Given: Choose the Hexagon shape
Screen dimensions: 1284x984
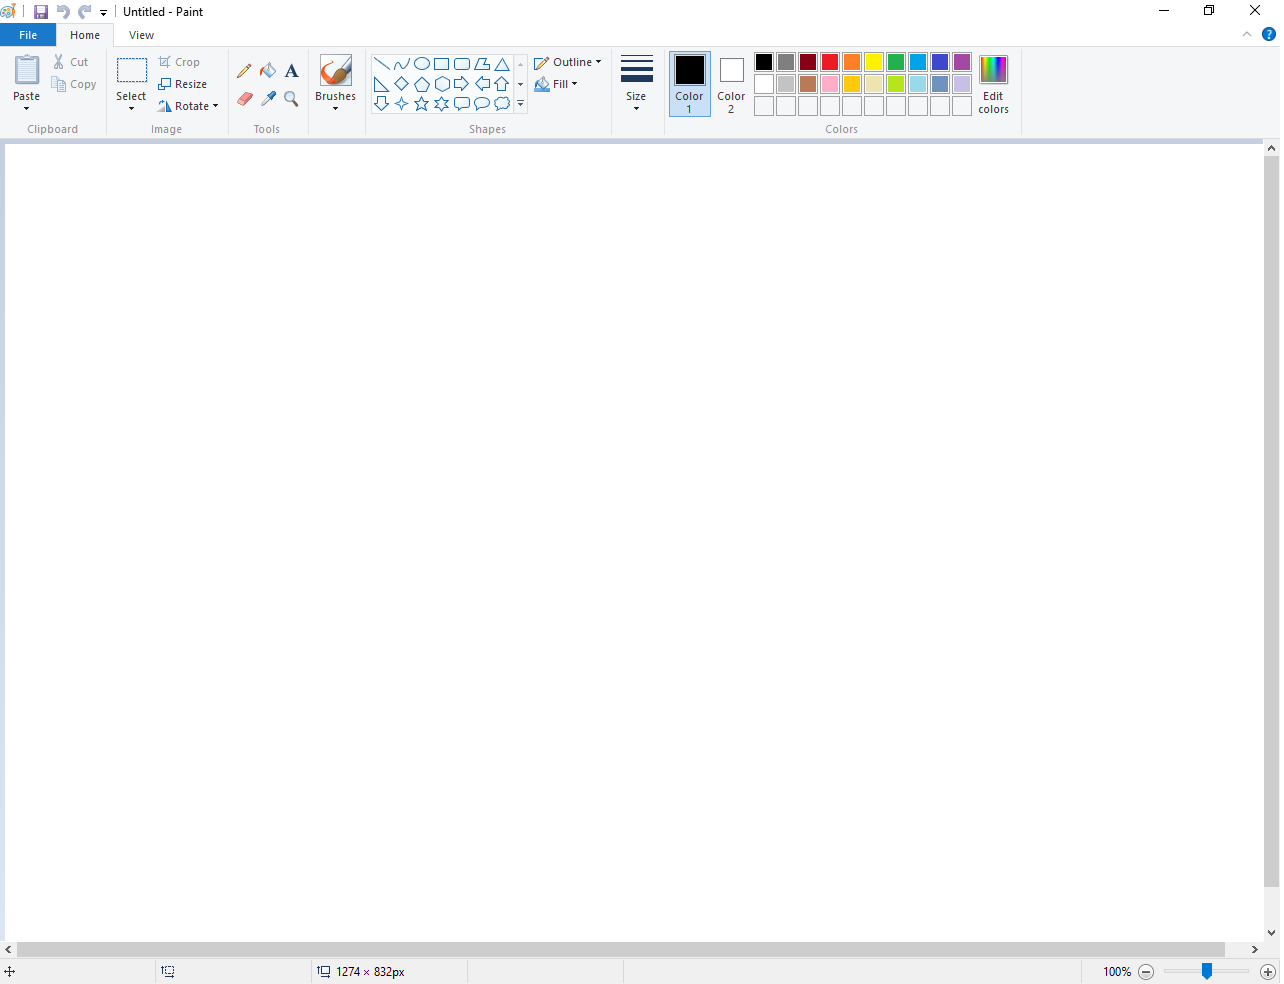Looking at the screenshot, I should [442, 84].
